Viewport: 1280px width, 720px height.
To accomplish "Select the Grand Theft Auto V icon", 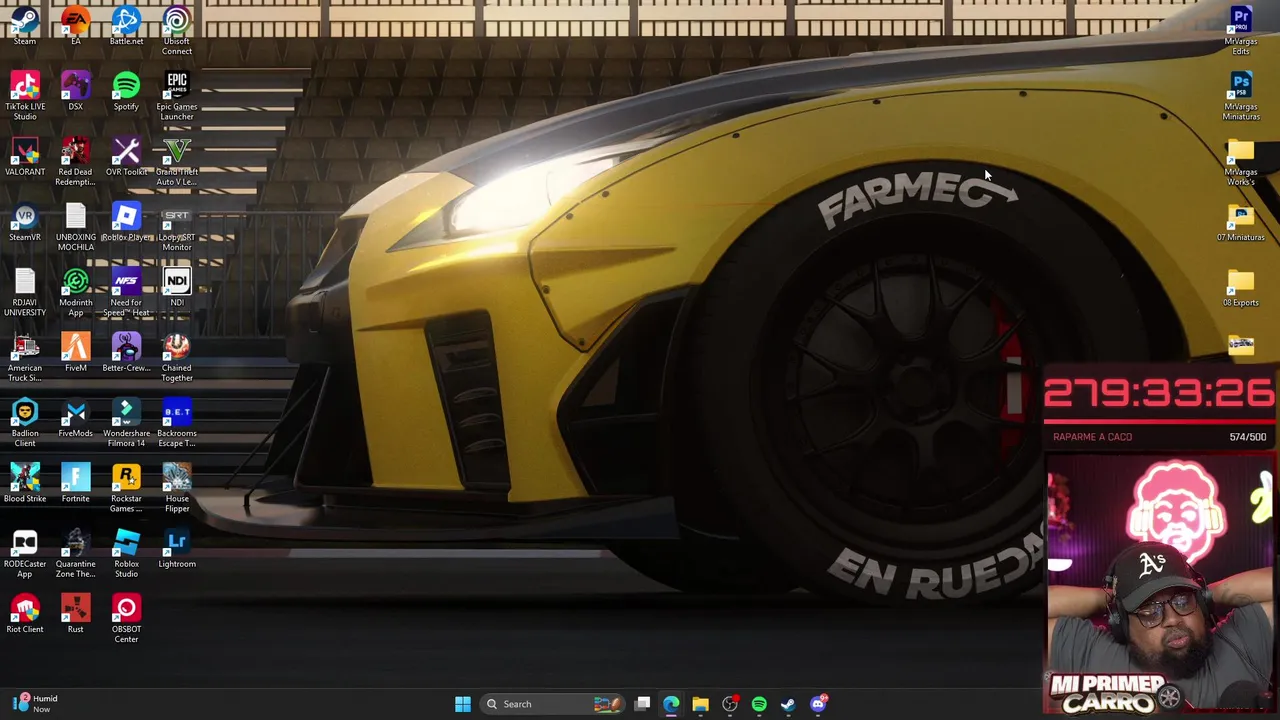I will click(177, 161).
